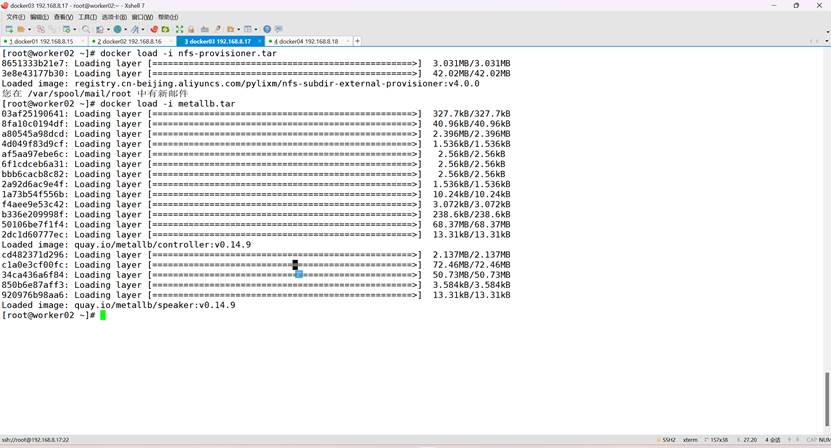Open the 帮助(H) menu
This screenshot has height=448, width=831.
coord(168,17)
